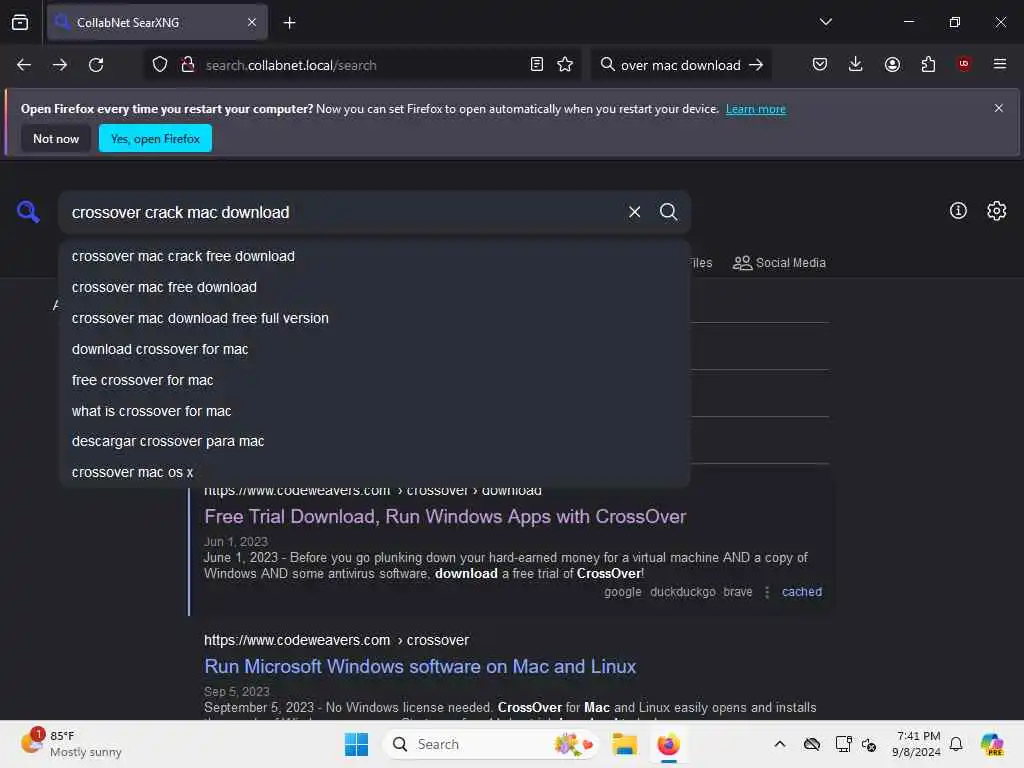The image size is (1024, 768).
Task: Open the Windows Start menu
Action: 357,744
